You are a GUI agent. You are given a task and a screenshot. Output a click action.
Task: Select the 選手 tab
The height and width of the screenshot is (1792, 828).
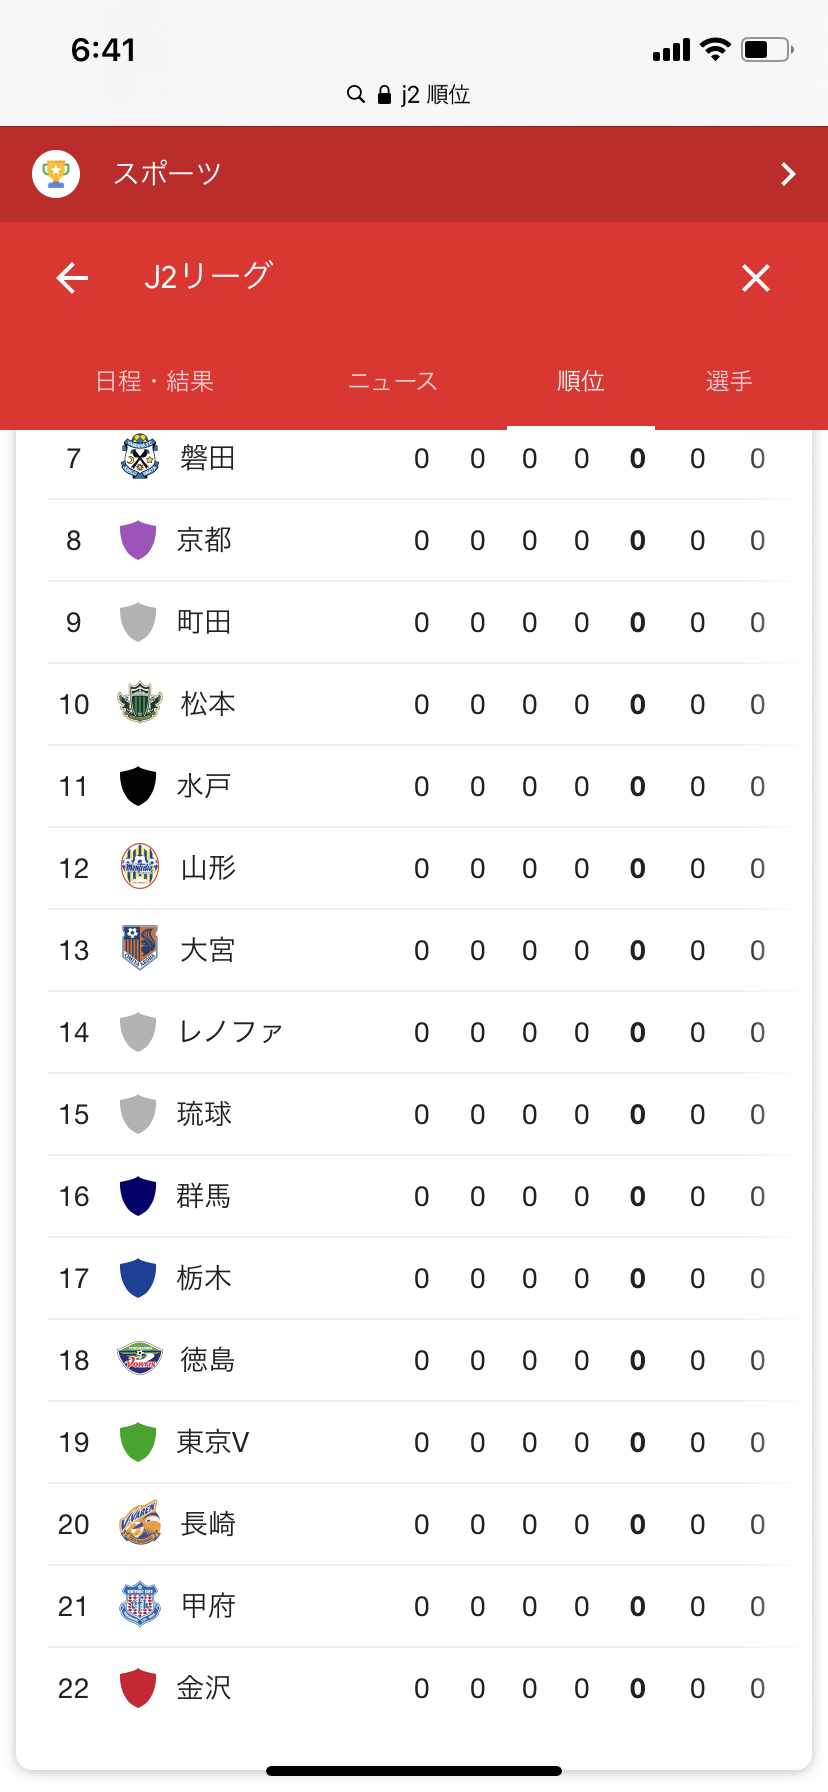tap(729, 381)
